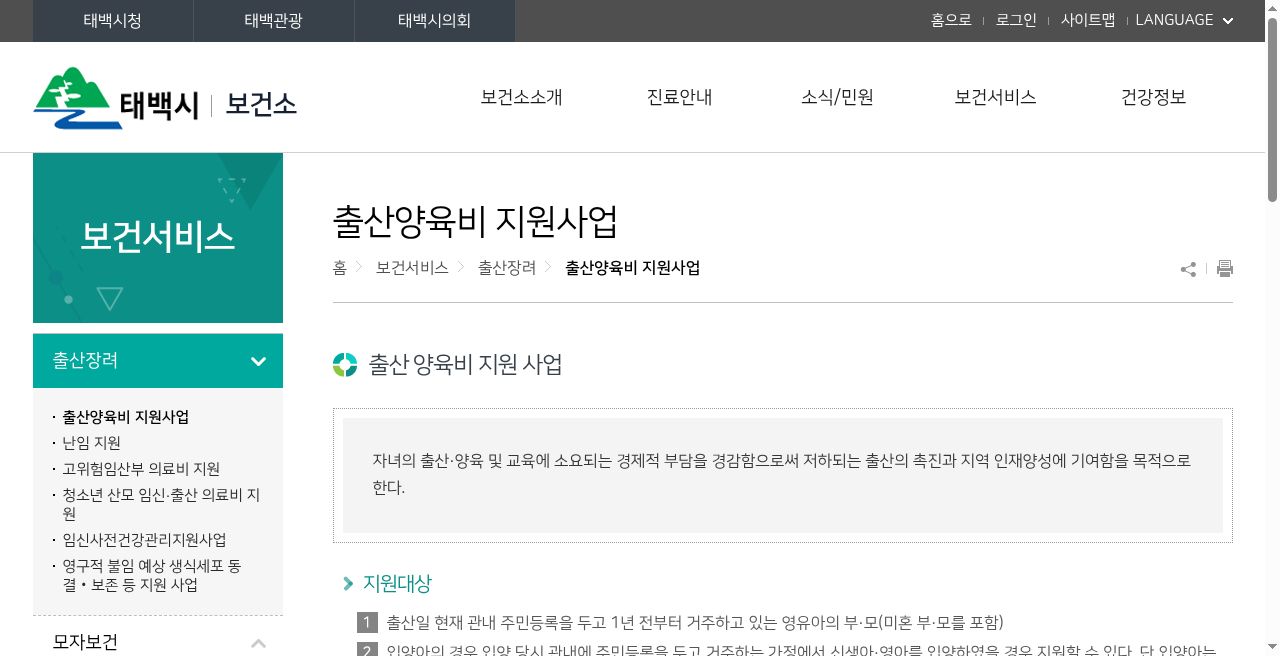Click the 출산장려 breadcrumb link

click(507, 268)
